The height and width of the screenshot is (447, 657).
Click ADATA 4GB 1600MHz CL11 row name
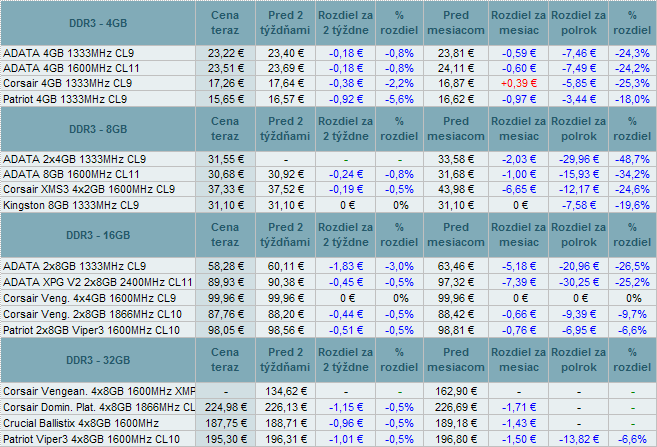tap(71, 68)
